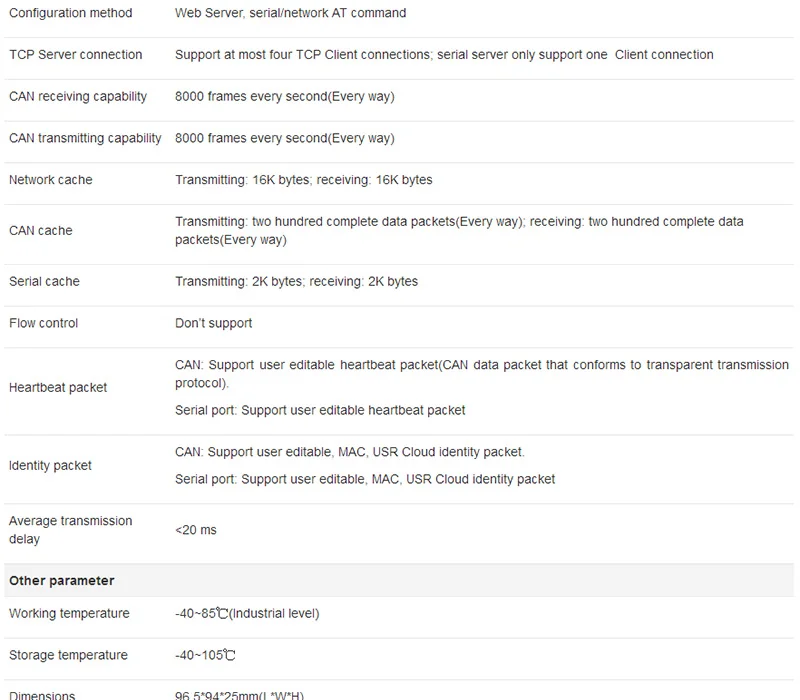Click the "Web Server, serial/network AT command" text
Image resolution: width=800 pixels, height=700 pixels.
tap(291, 13)
